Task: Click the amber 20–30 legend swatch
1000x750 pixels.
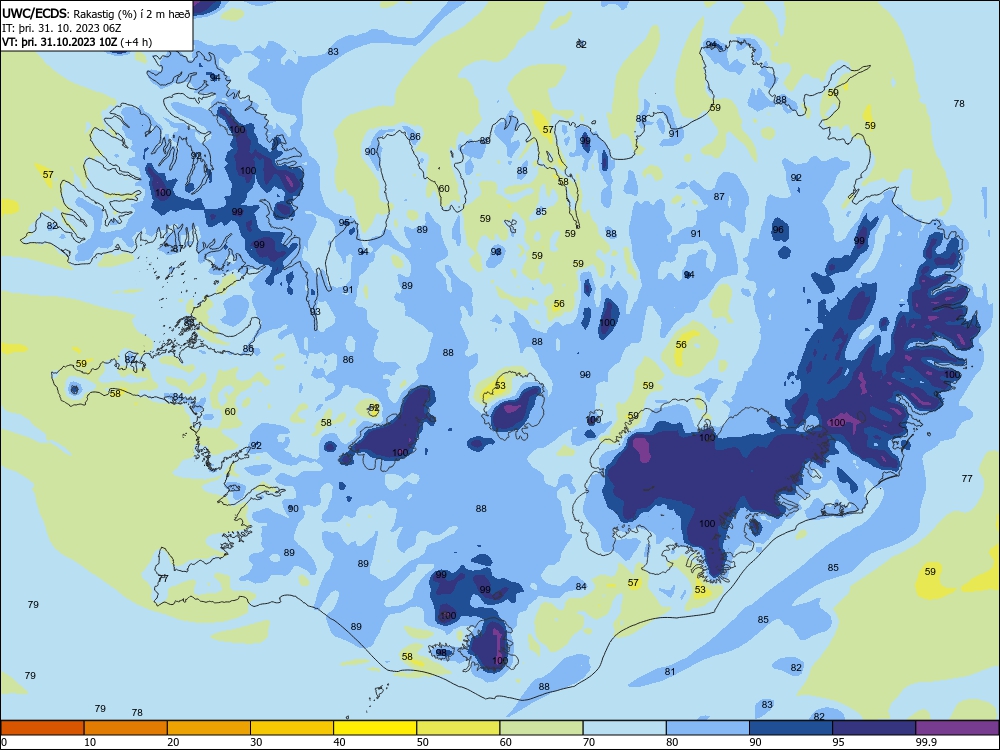Action: point(209,728)
